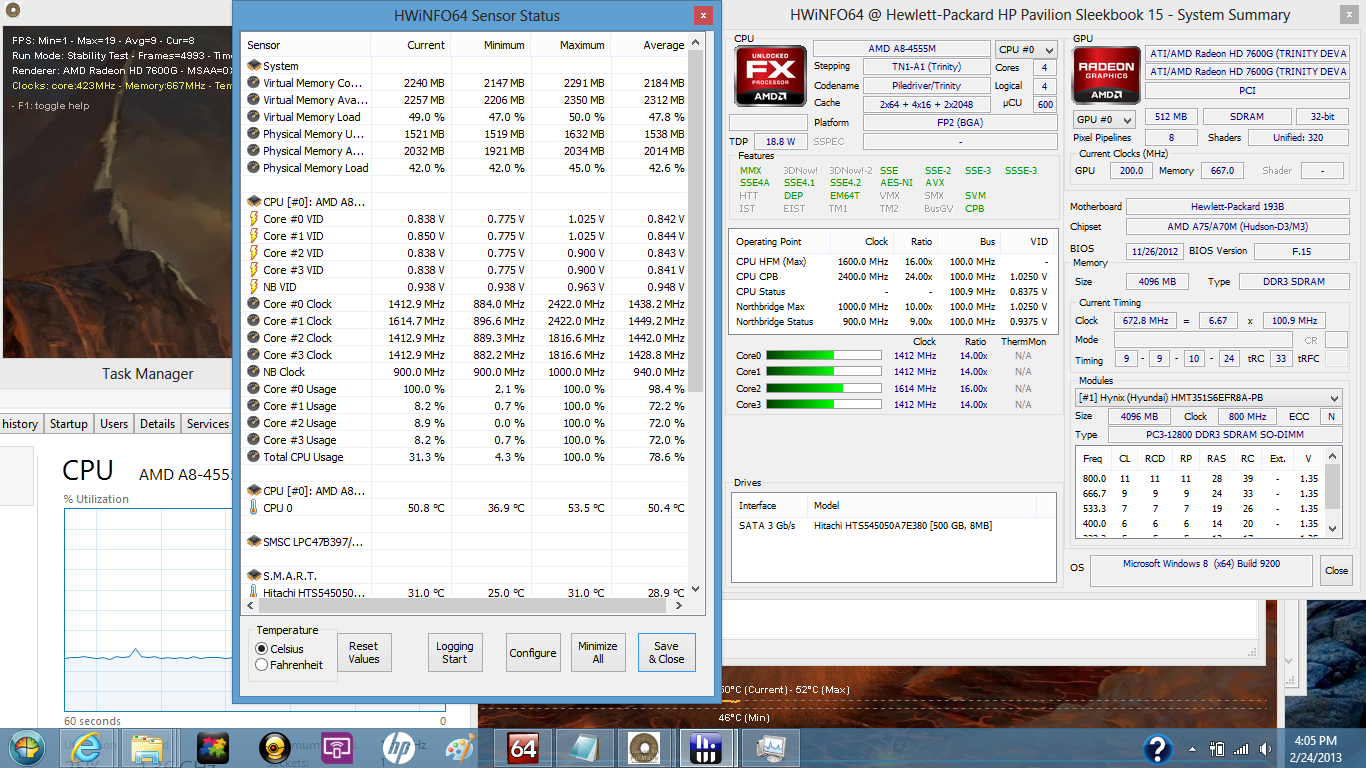1366x768 pixels.
Task: Click the colorful puzzle-piece taskbar icon
Action: tap(211, 747)
